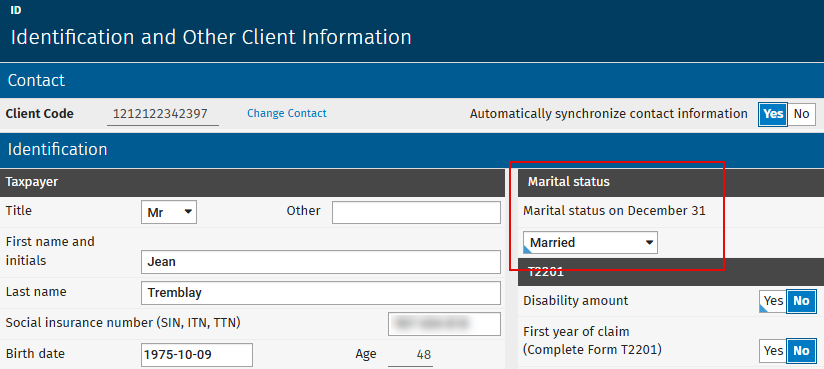The width and height of the screenshot is (824, 369).
Task: Set contact synchronization to Yes
Action: coord(773,114)
